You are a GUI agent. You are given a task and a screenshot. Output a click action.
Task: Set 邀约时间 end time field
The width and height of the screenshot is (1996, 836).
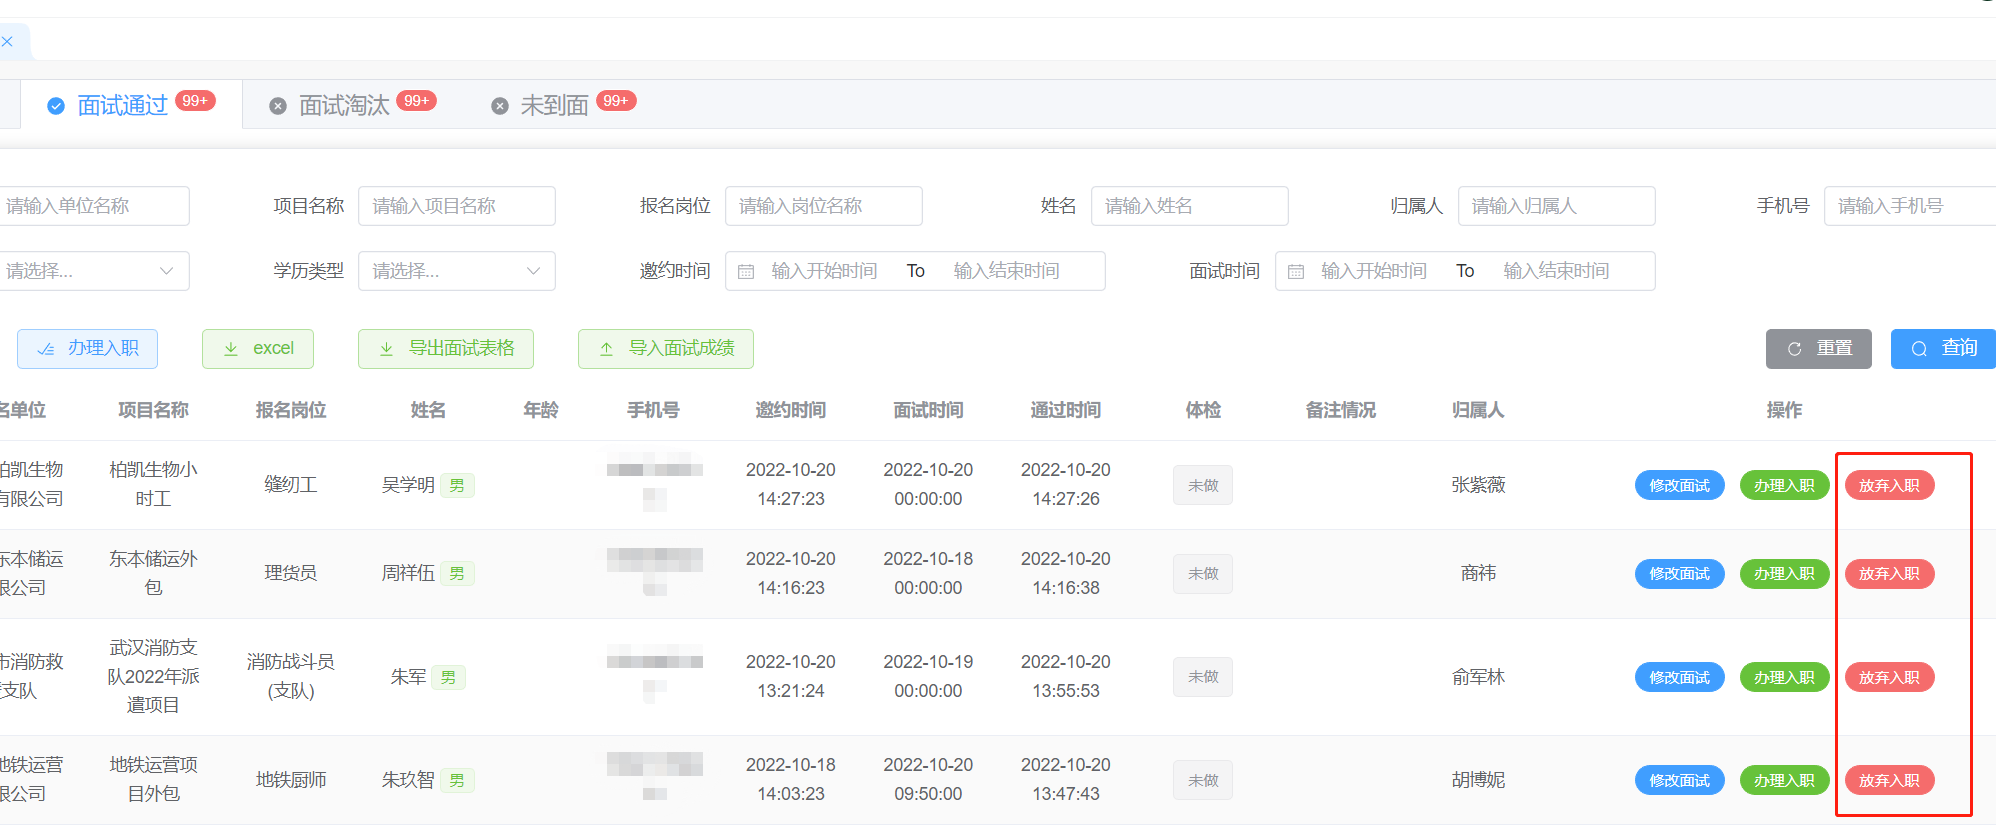[x=1006, y=271]
